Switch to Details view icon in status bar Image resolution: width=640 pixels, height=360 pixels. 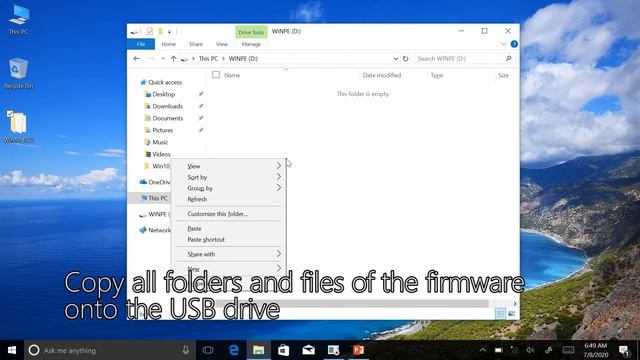(x=500, y=313)
